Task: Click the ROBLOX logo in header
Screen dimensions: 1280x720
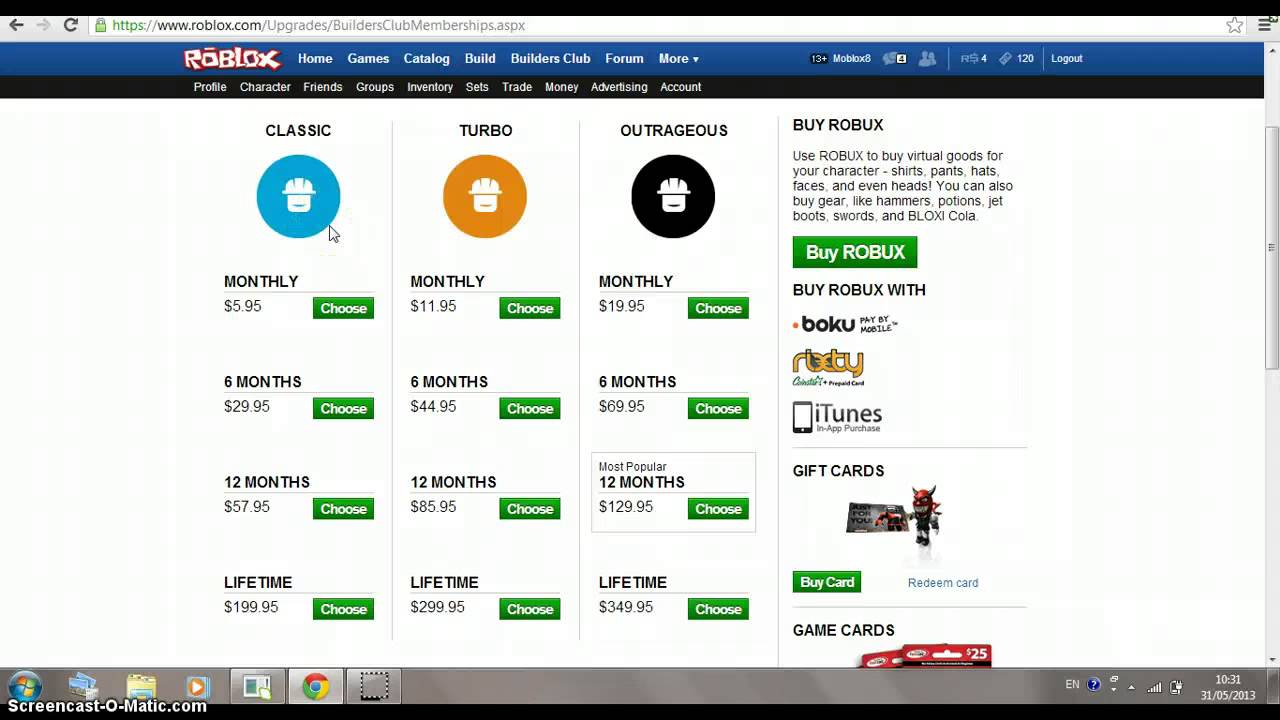Action: click(x=232, y=59)
